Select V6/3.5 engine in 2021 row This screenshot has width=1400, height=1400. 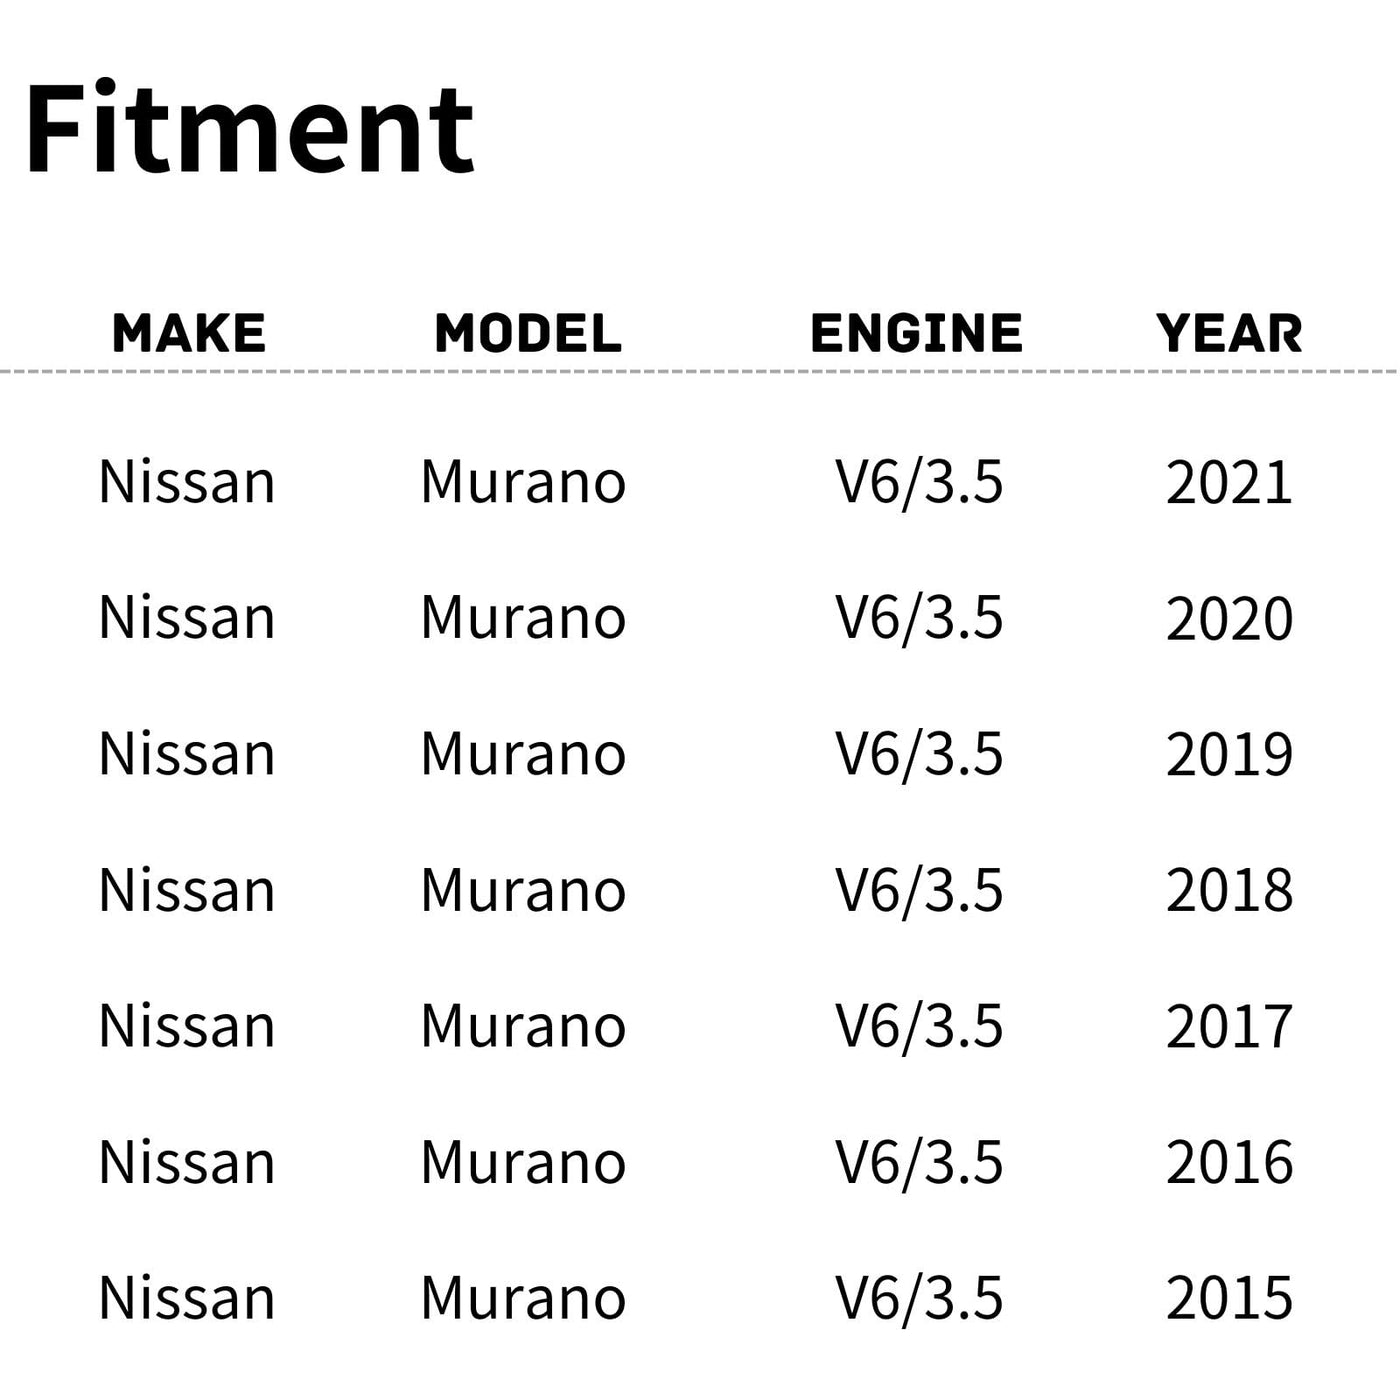tap(919, 483)
